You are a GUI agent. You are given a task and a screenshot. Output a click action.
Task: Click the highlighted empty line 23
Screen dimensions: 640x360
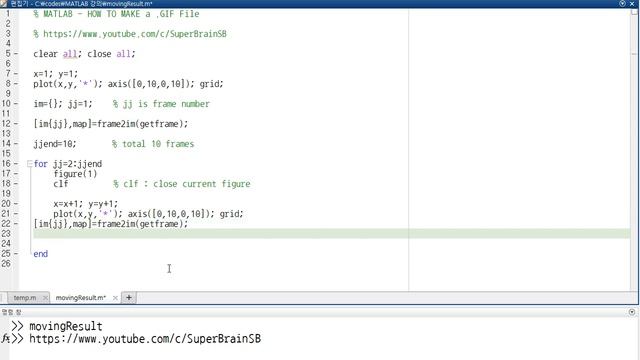[x=332, y=233]
